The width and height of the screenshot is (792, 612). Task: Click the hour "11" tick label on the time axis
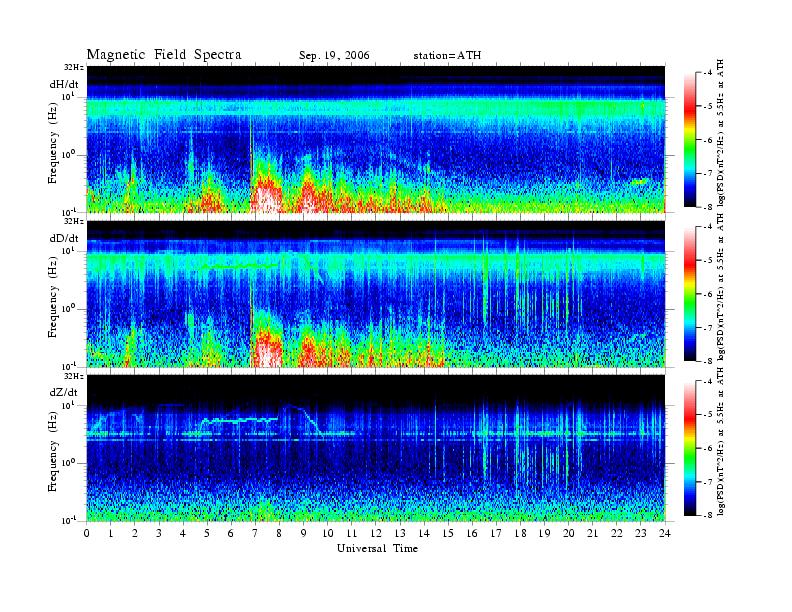[352, 533]
